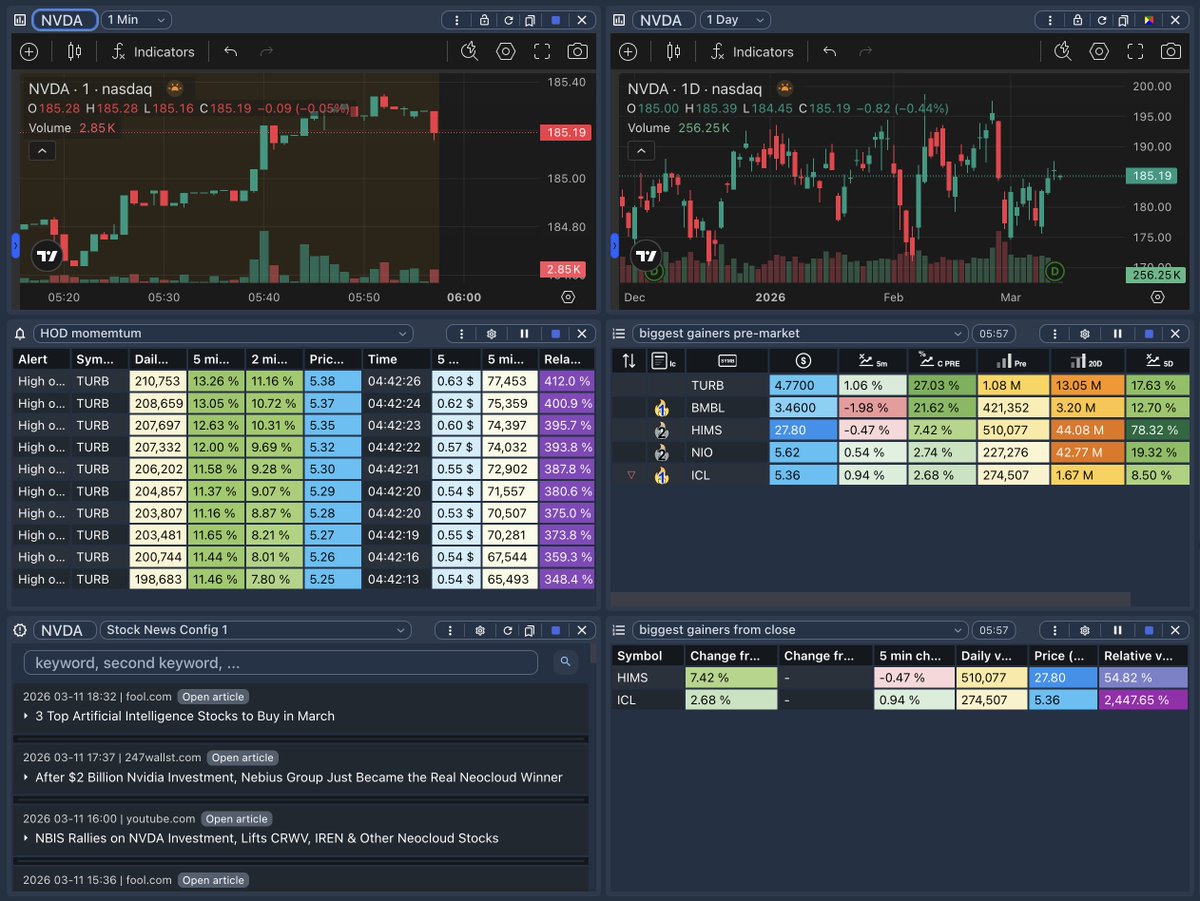Sort by the 20D volume column icon

(1086, 361)
